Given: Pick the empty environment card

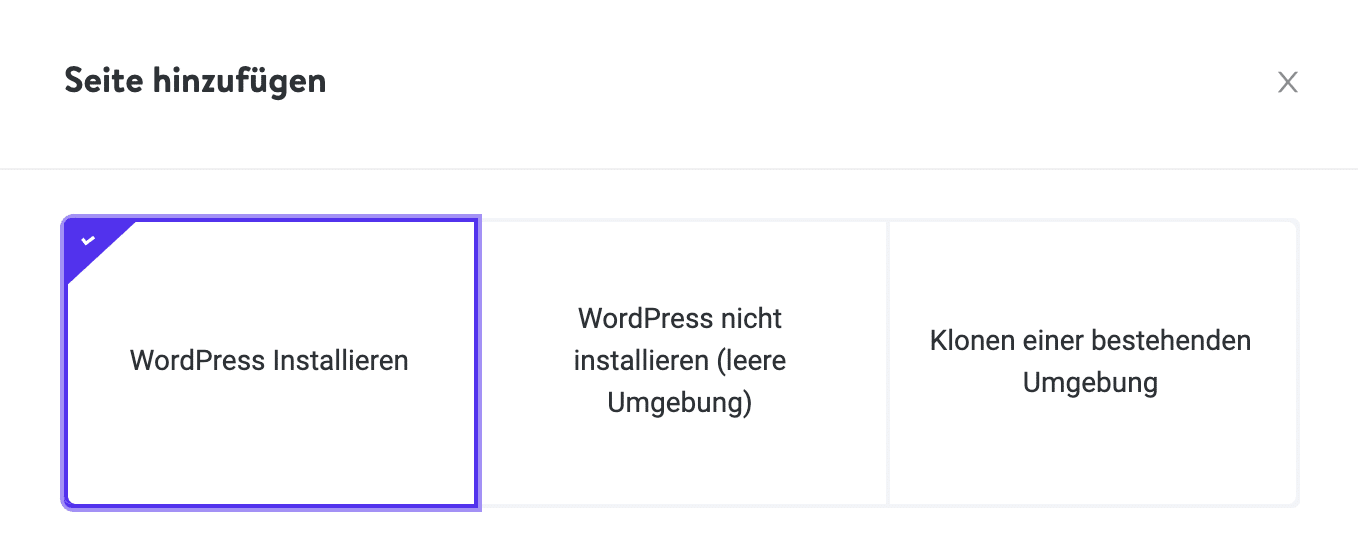Looking at the screenshot, I should (x=680, y=450).
